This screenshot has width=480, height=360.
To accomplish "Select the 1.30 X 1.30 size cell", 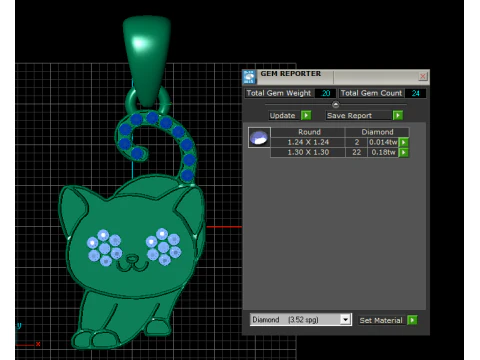I will pyautogui.click(x=308, y=152).
